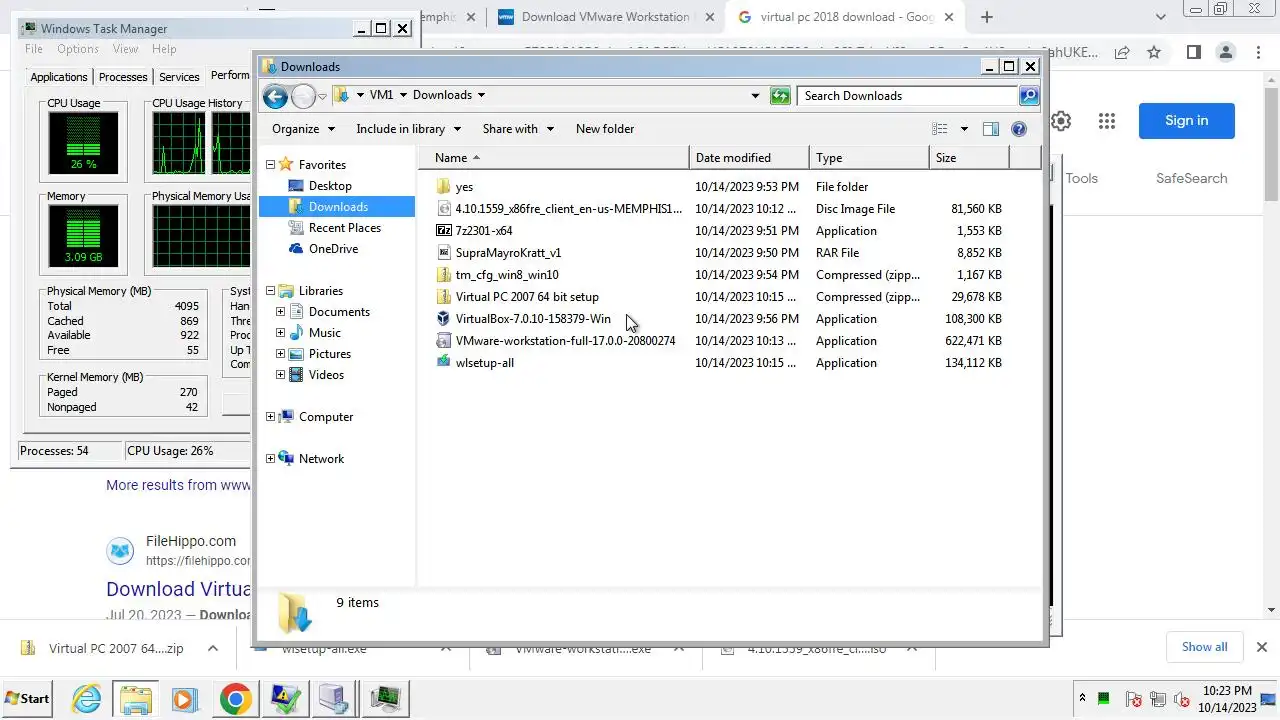
Task: Expand the Documents library node
Action: tap(281, 312)
